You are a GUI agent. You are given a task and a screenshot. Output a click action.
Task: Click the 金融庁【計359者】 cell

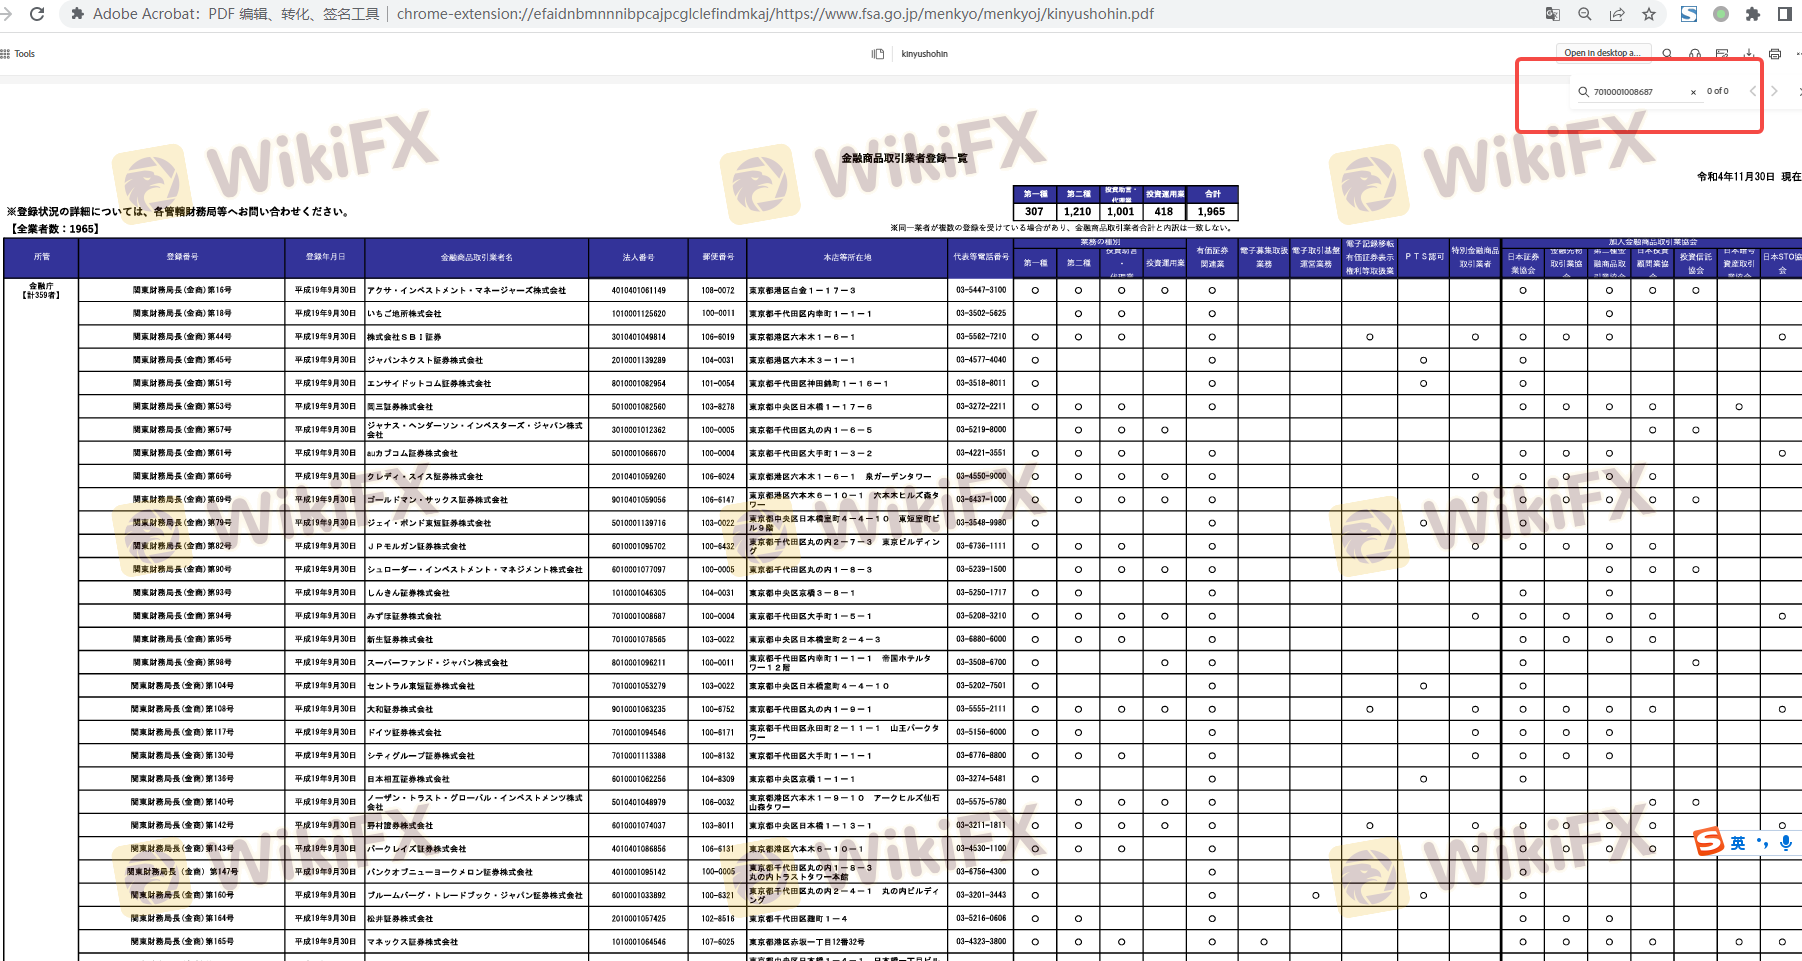41,291
